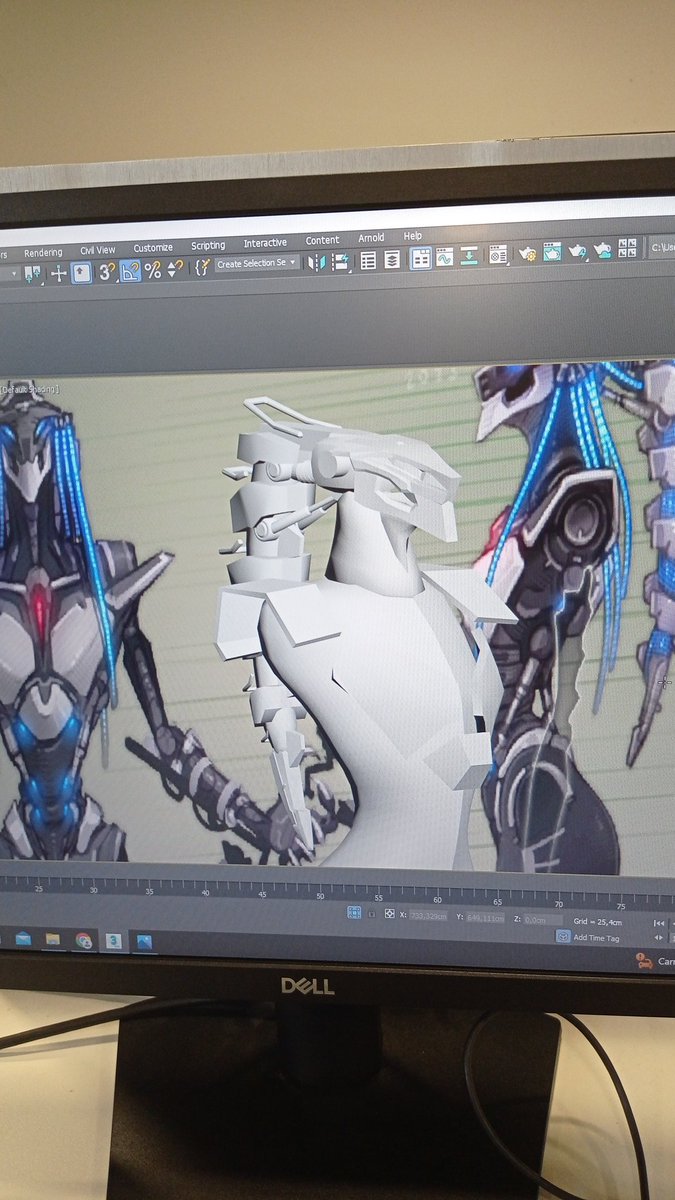Toggle the Keyboard Shortcut Override button
675x1200 pixels.
point(81,272)
